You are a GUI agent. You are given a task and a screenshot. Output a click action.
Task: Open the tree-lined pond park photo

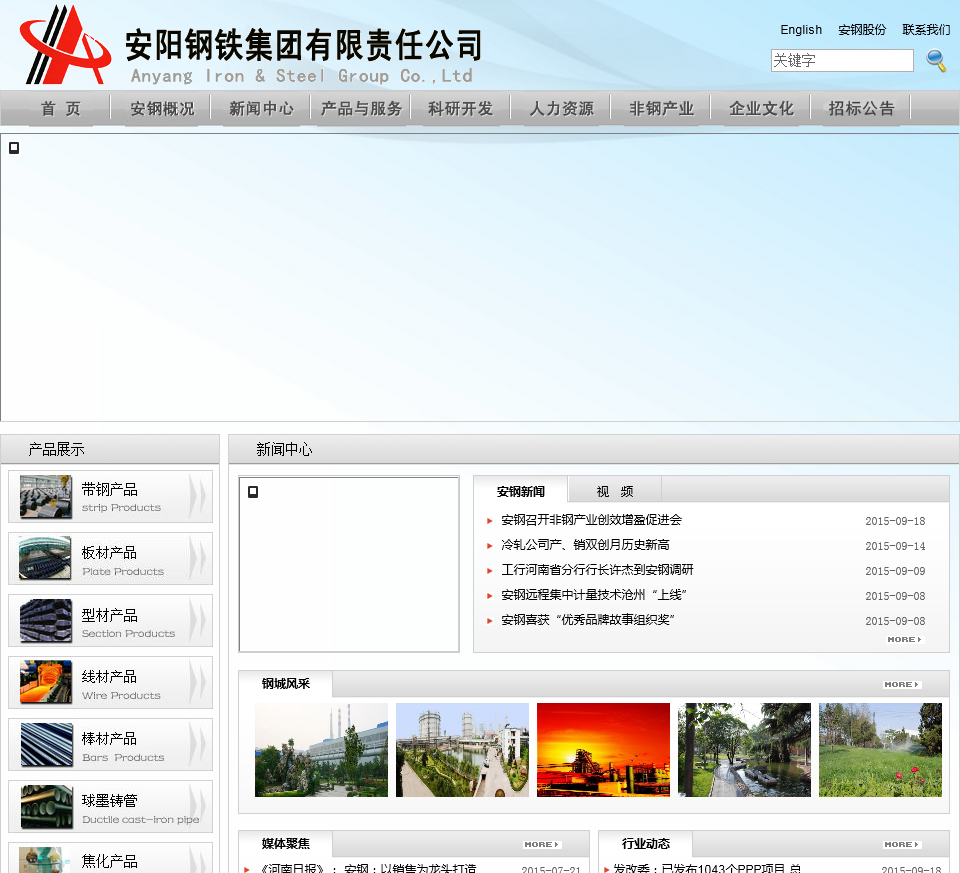point(744,750)
